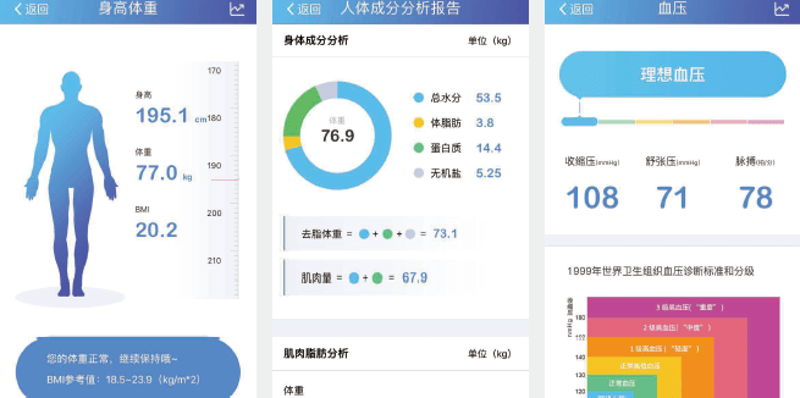Click the 1999年世界卫生组织血压诊断标准和分级 title
The image size is (800, 398).
click(x=661, y=271)
